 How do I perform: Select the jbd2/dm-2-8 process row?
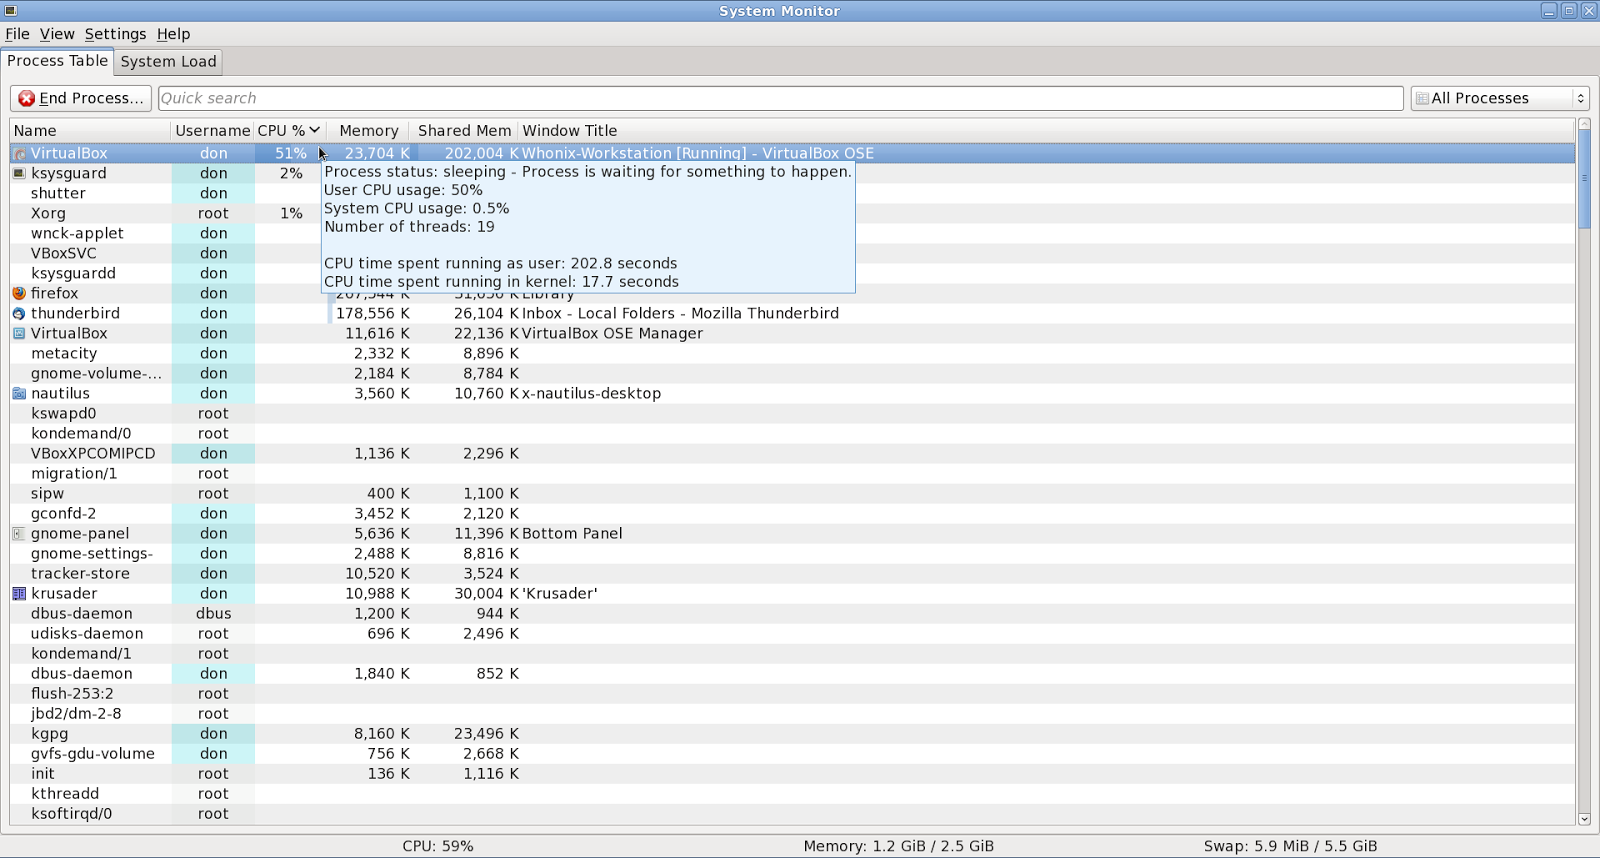click(792, 713)
